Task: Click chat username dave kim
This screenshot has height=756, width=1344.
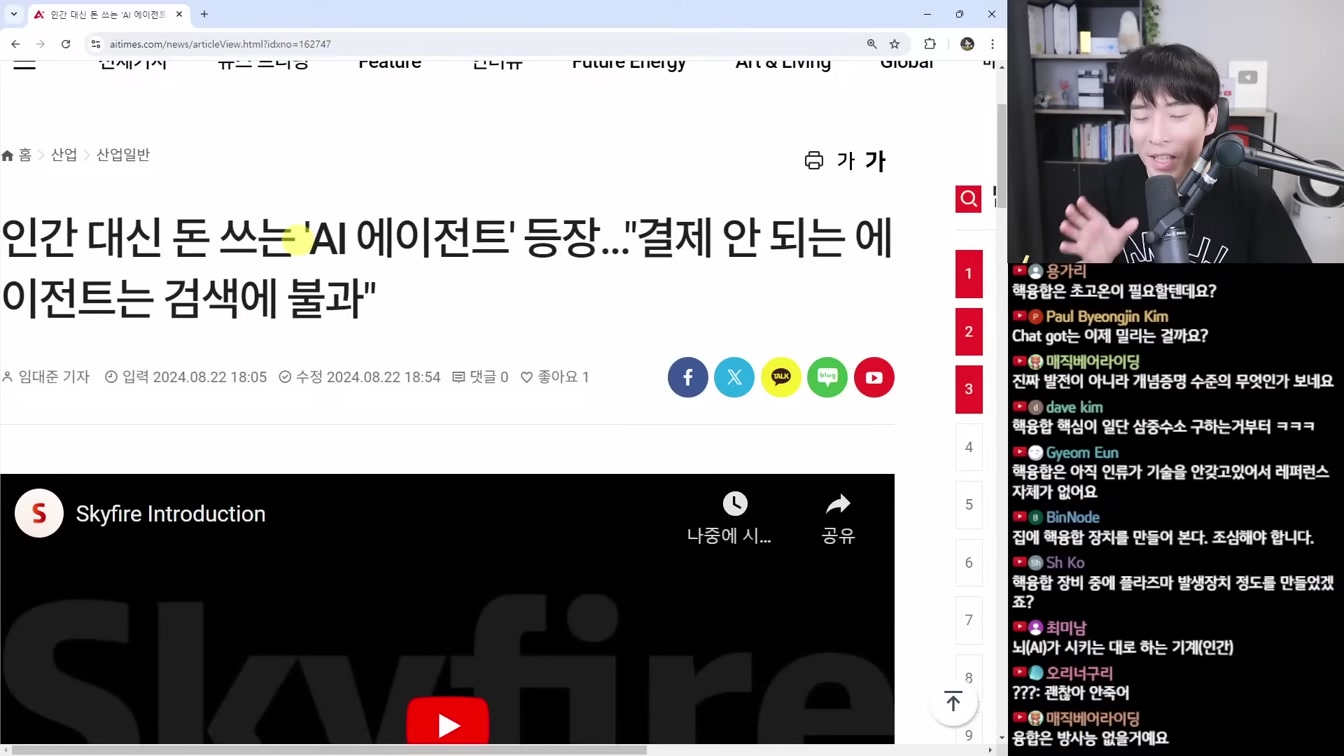Action: pos(1074,407)
